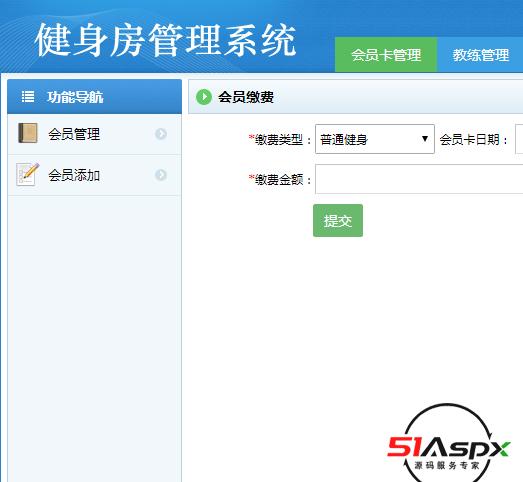The height and width of the screenshot is (482, 523).
Task: Click the 缴费金额 input field
Action: [419, 179]
